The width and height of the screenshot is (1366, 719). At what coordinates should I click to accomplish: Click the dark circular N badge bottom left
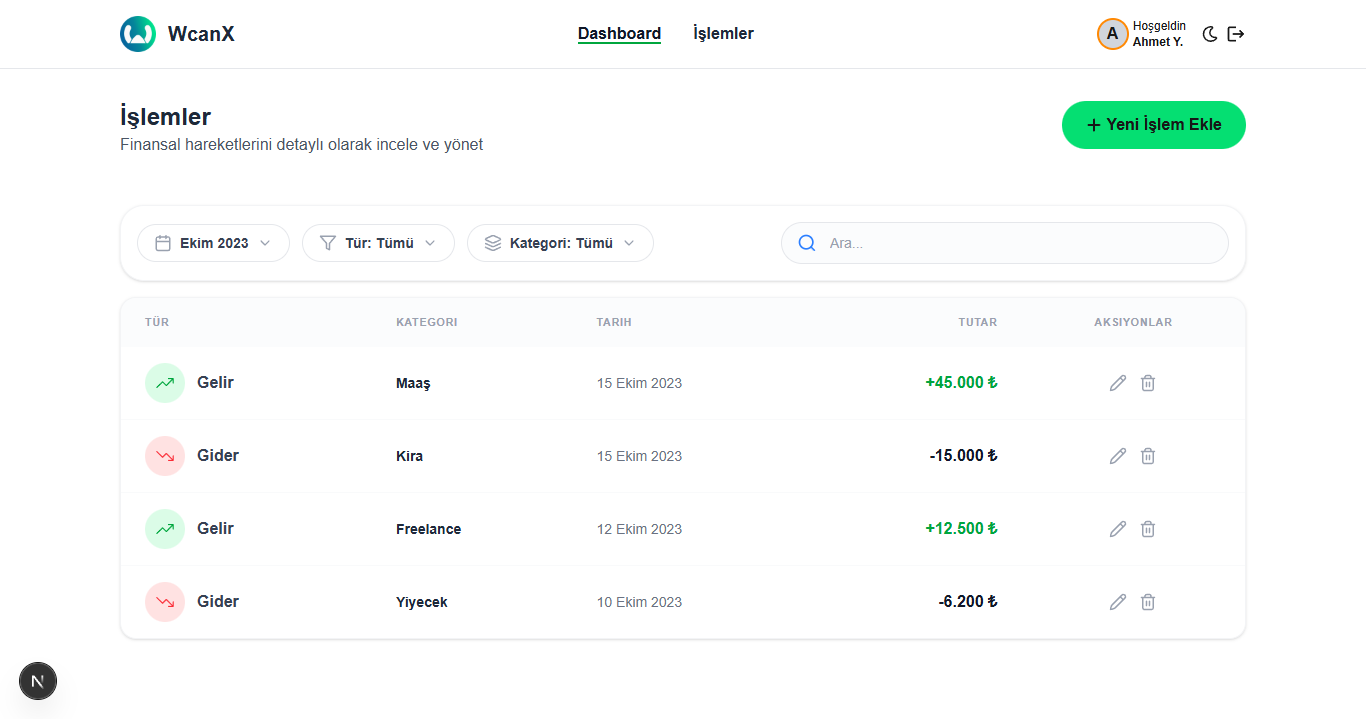click(x=38, y=681)
